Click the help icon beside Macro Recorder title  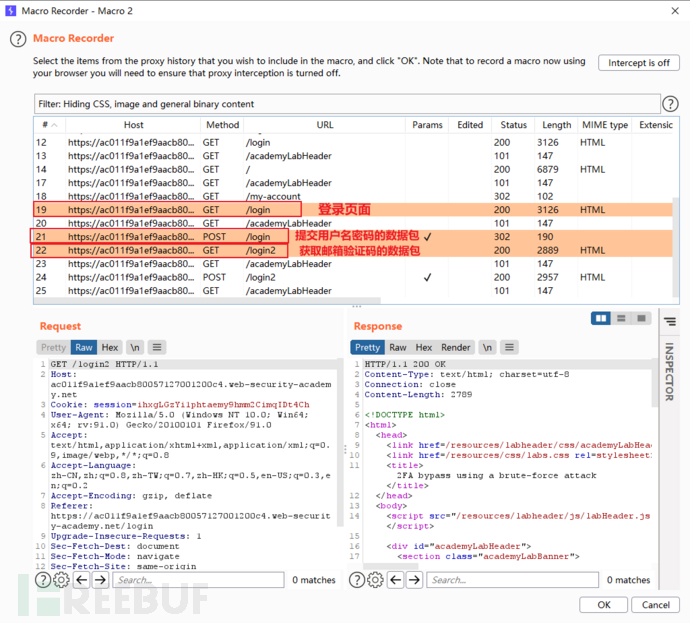tap(17, 39)
